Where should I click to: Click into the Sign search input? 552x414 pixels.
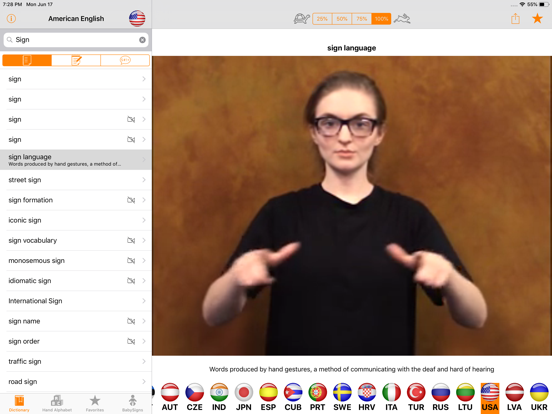pos(76,40)
